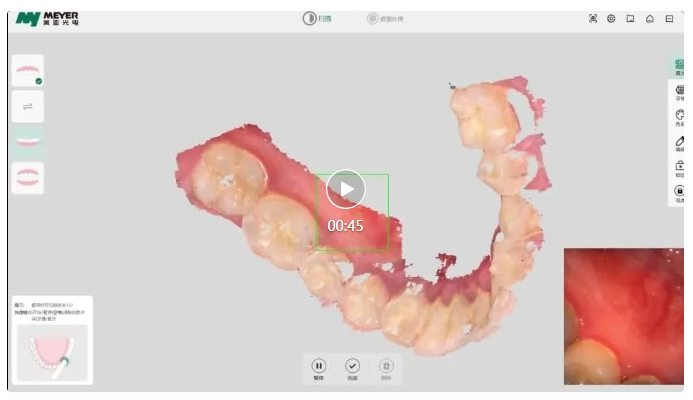
Task: Play the video at 00:45
Action: click(x=346, y=189)
